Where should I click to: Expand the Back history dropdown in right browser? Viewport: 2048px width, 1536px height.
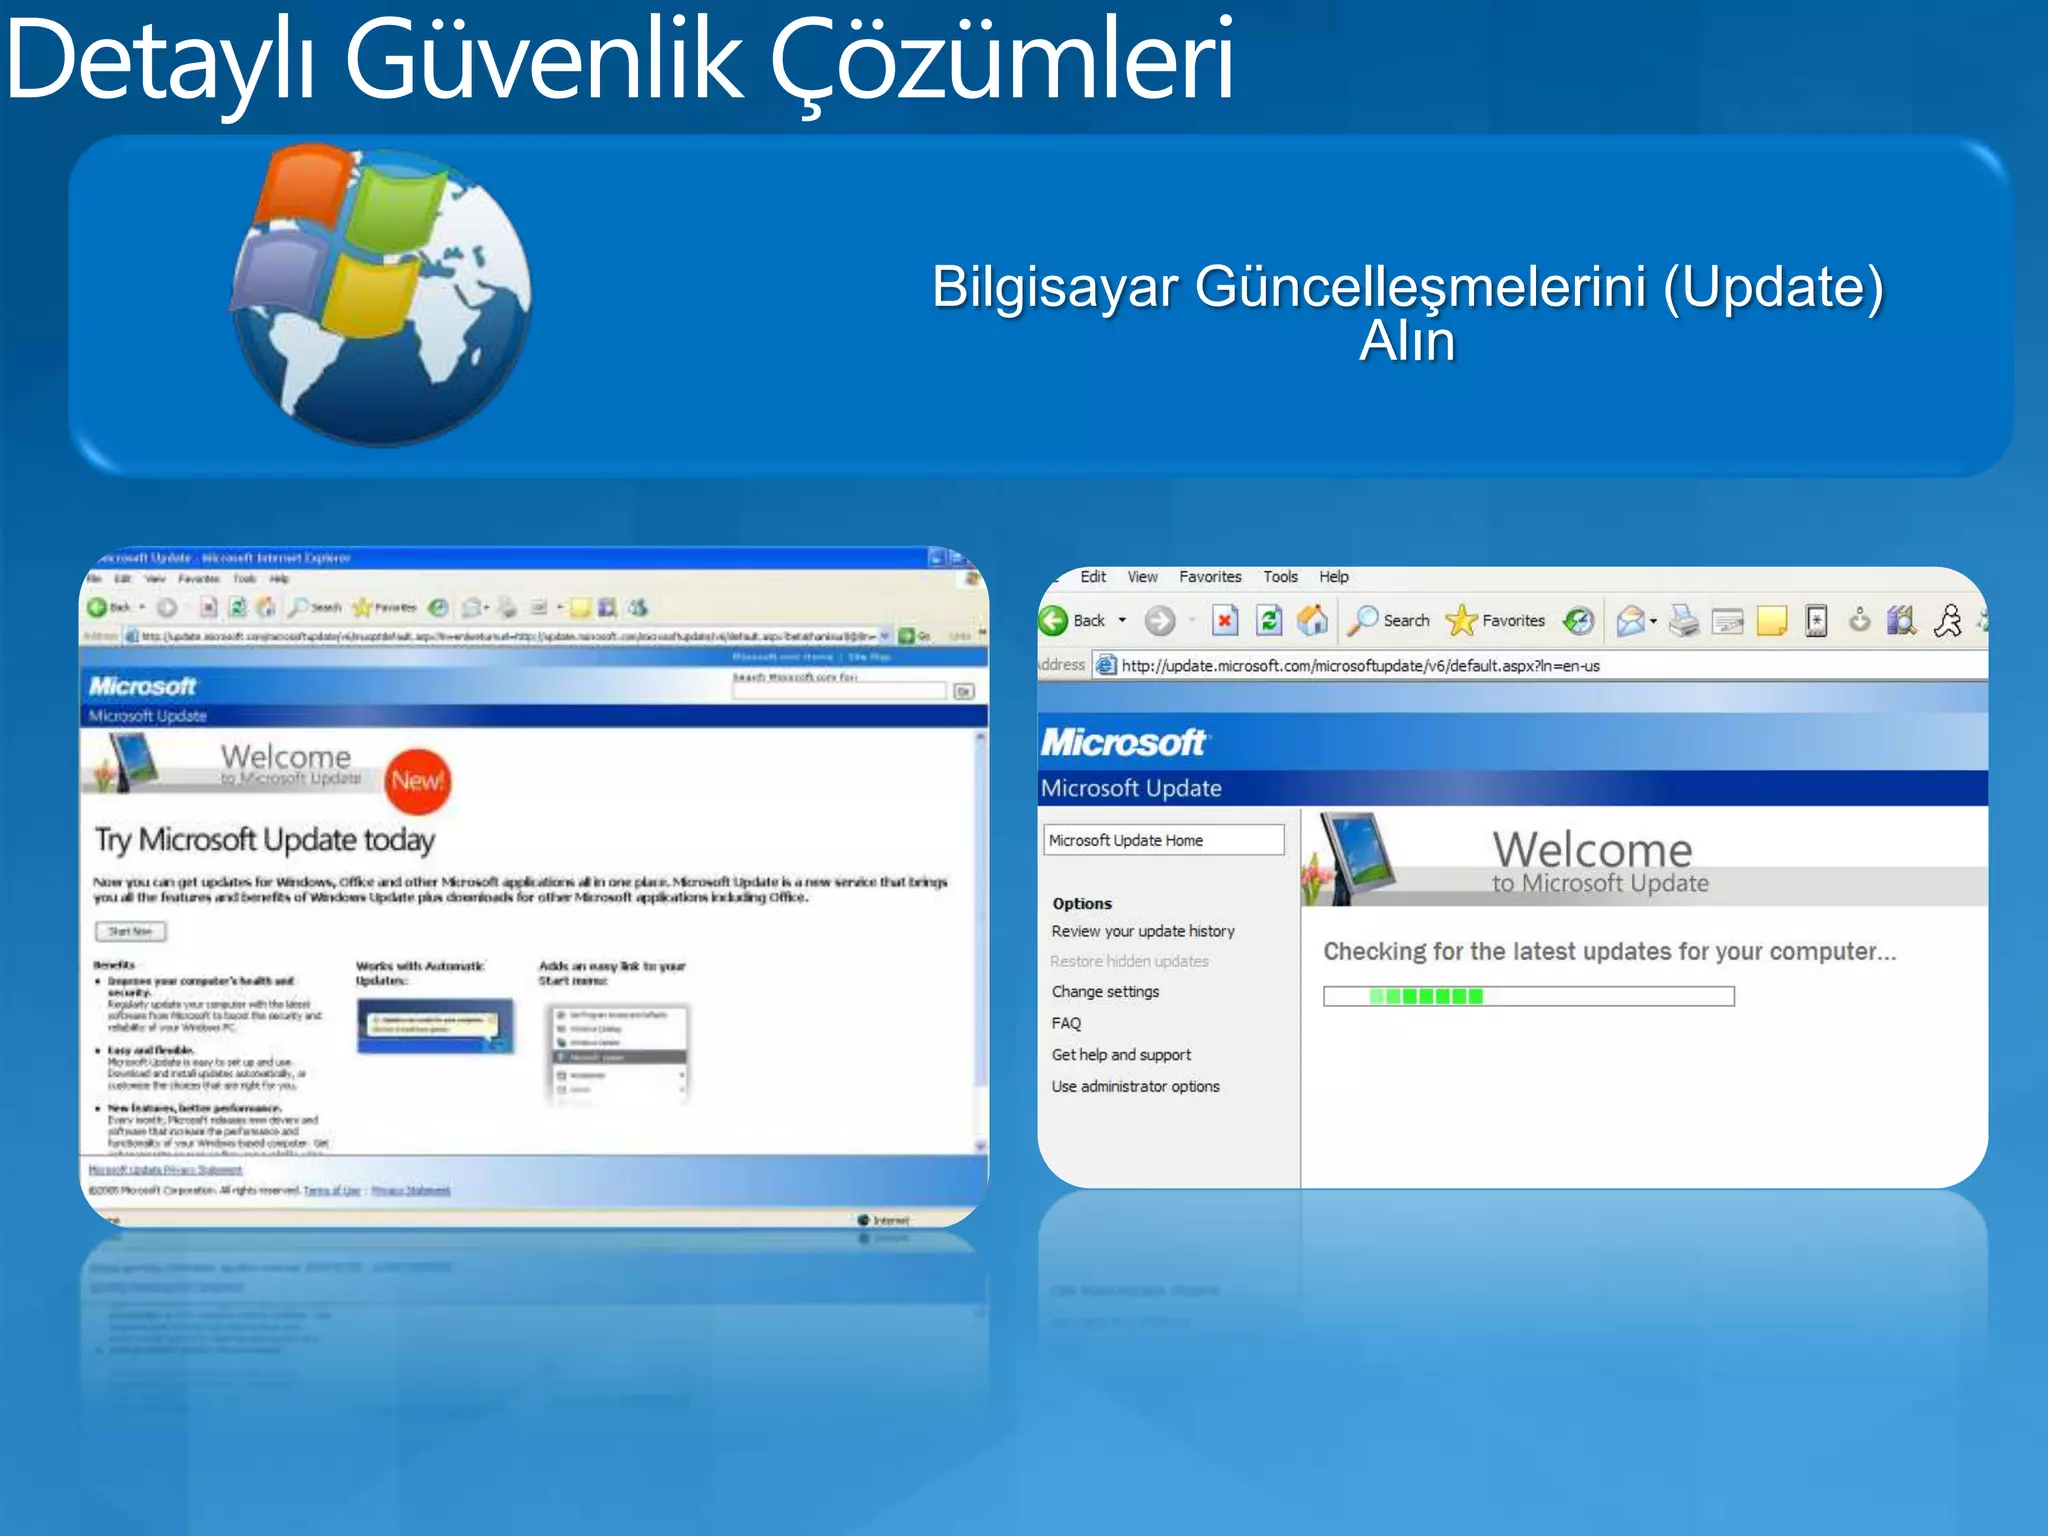click(x=1122, y=621)
